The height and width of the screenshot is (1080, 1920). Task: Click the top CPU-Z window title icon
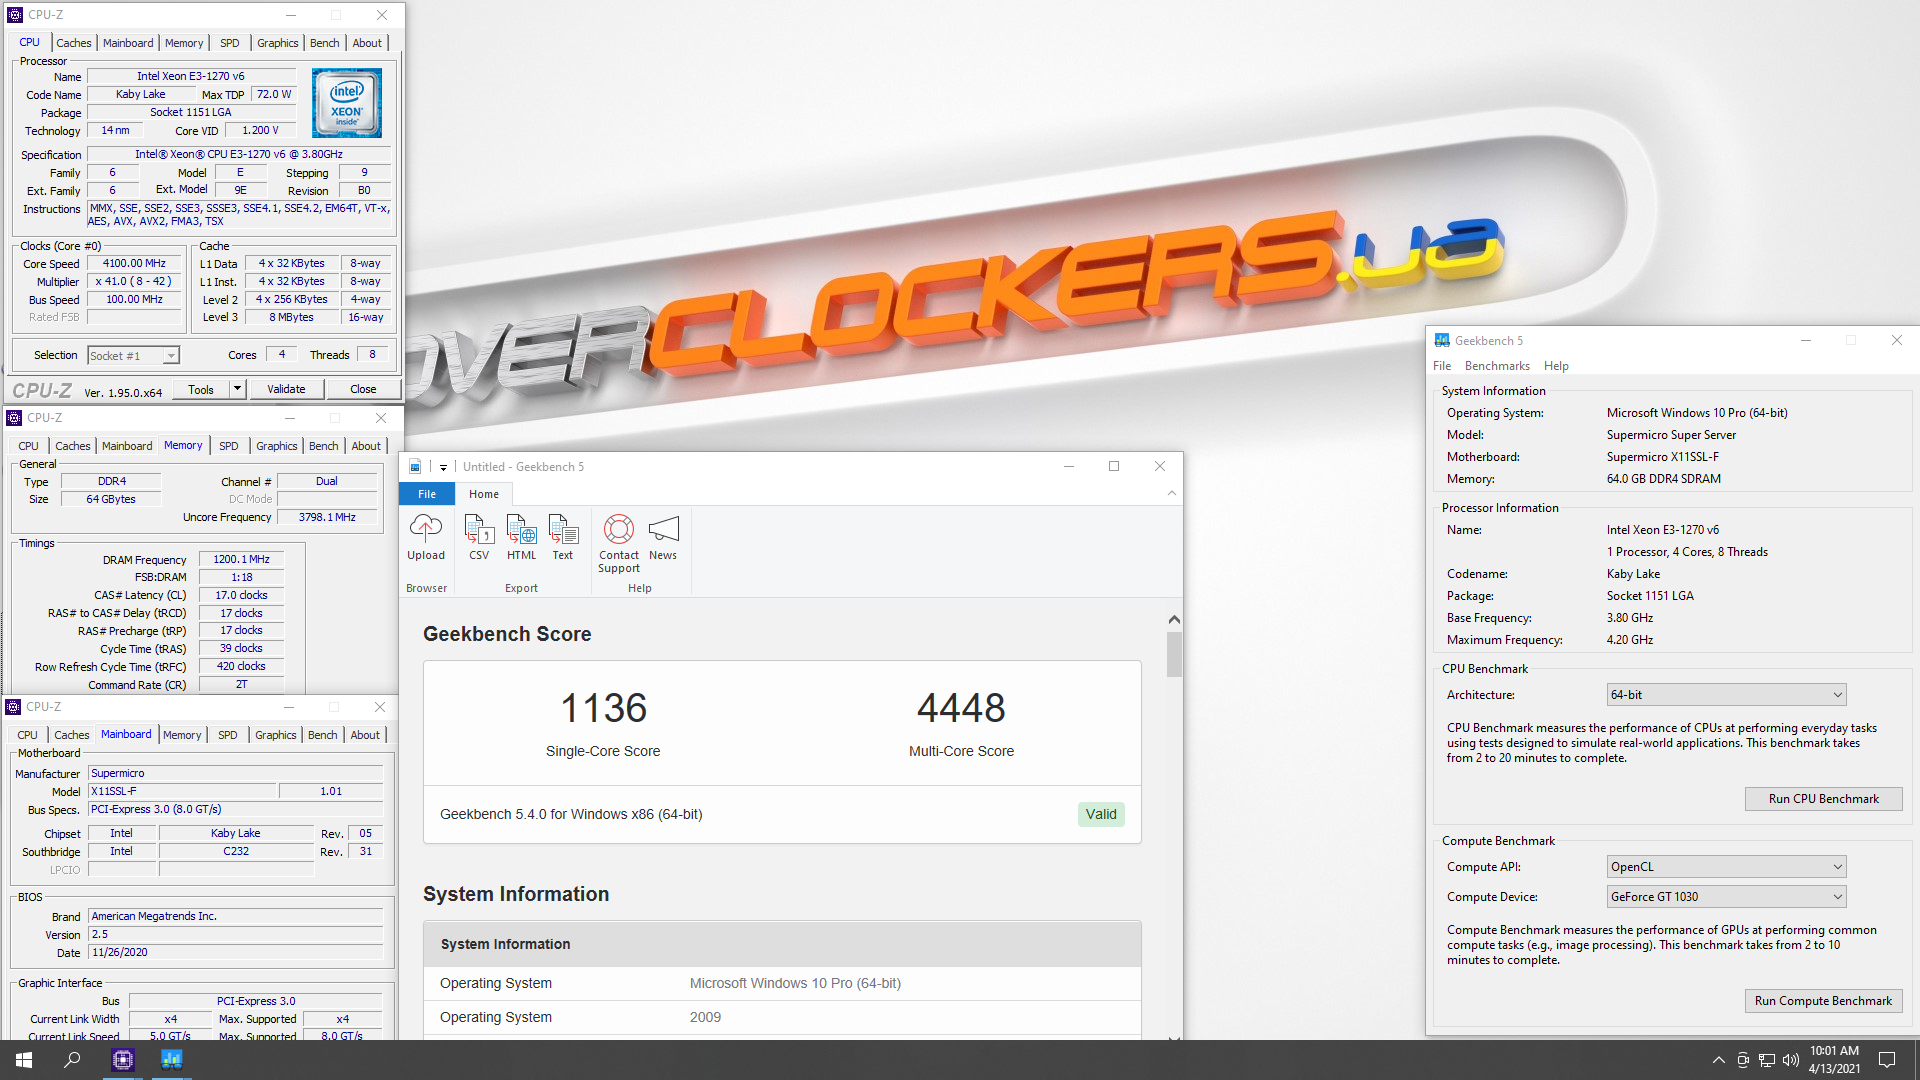pyautogui.click(x=15, y=15)
